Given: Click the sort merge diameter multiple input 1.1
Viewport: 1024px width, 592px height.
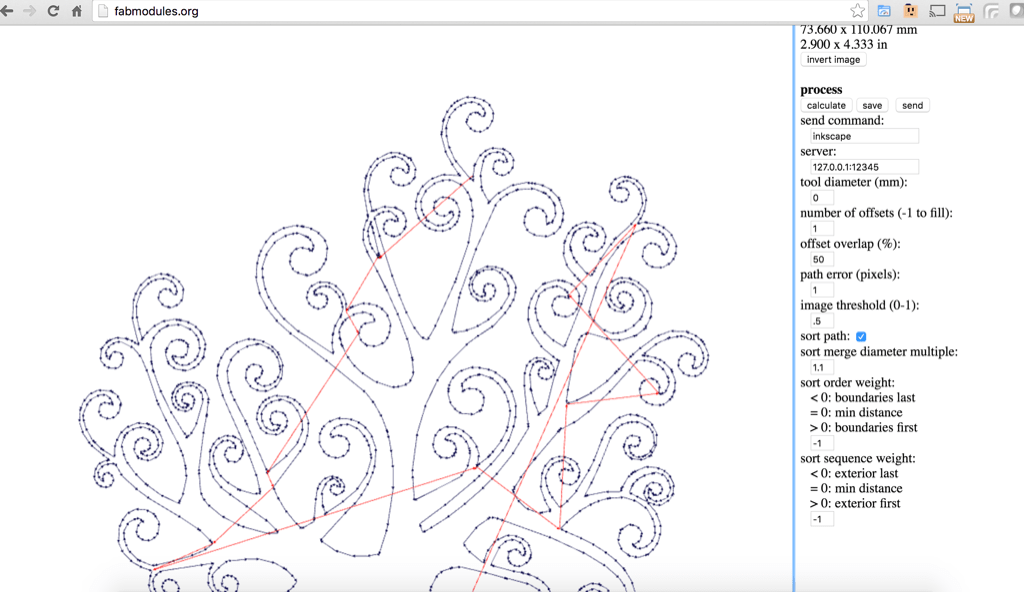Looking at the screenshot, I should coord(822,367).
